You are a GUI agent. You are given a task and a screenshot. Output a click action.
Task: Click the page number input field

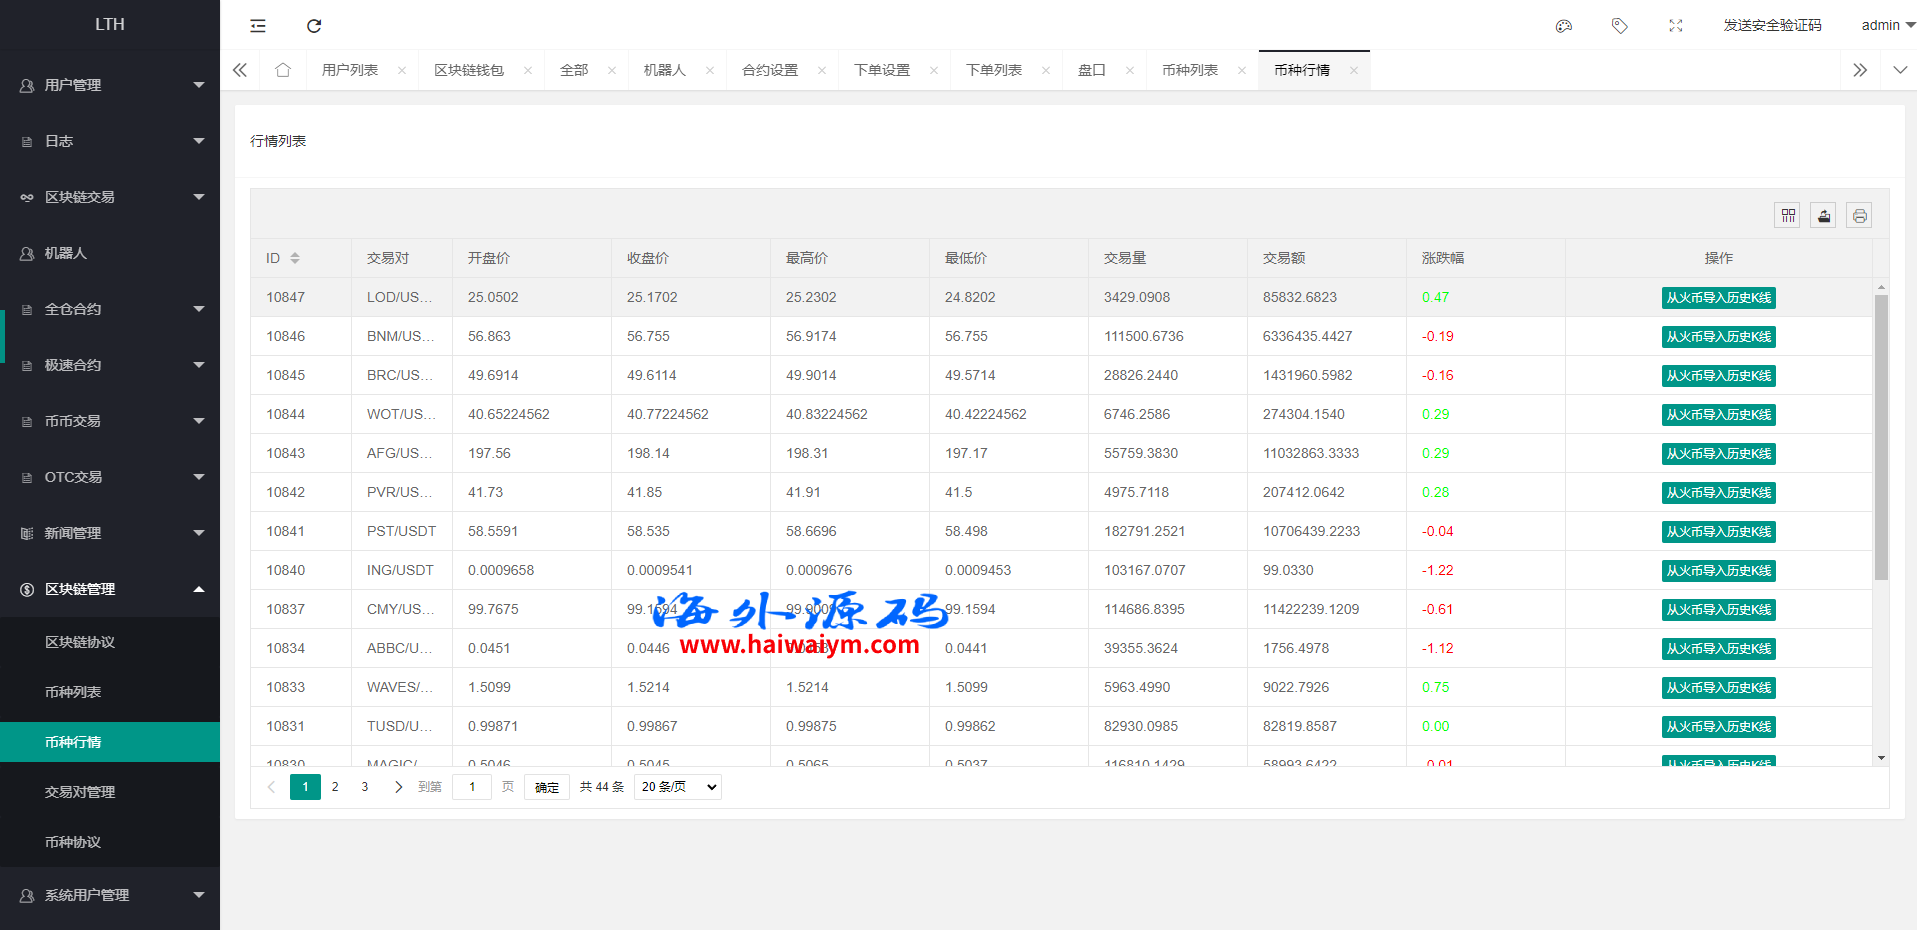(472, 787)
